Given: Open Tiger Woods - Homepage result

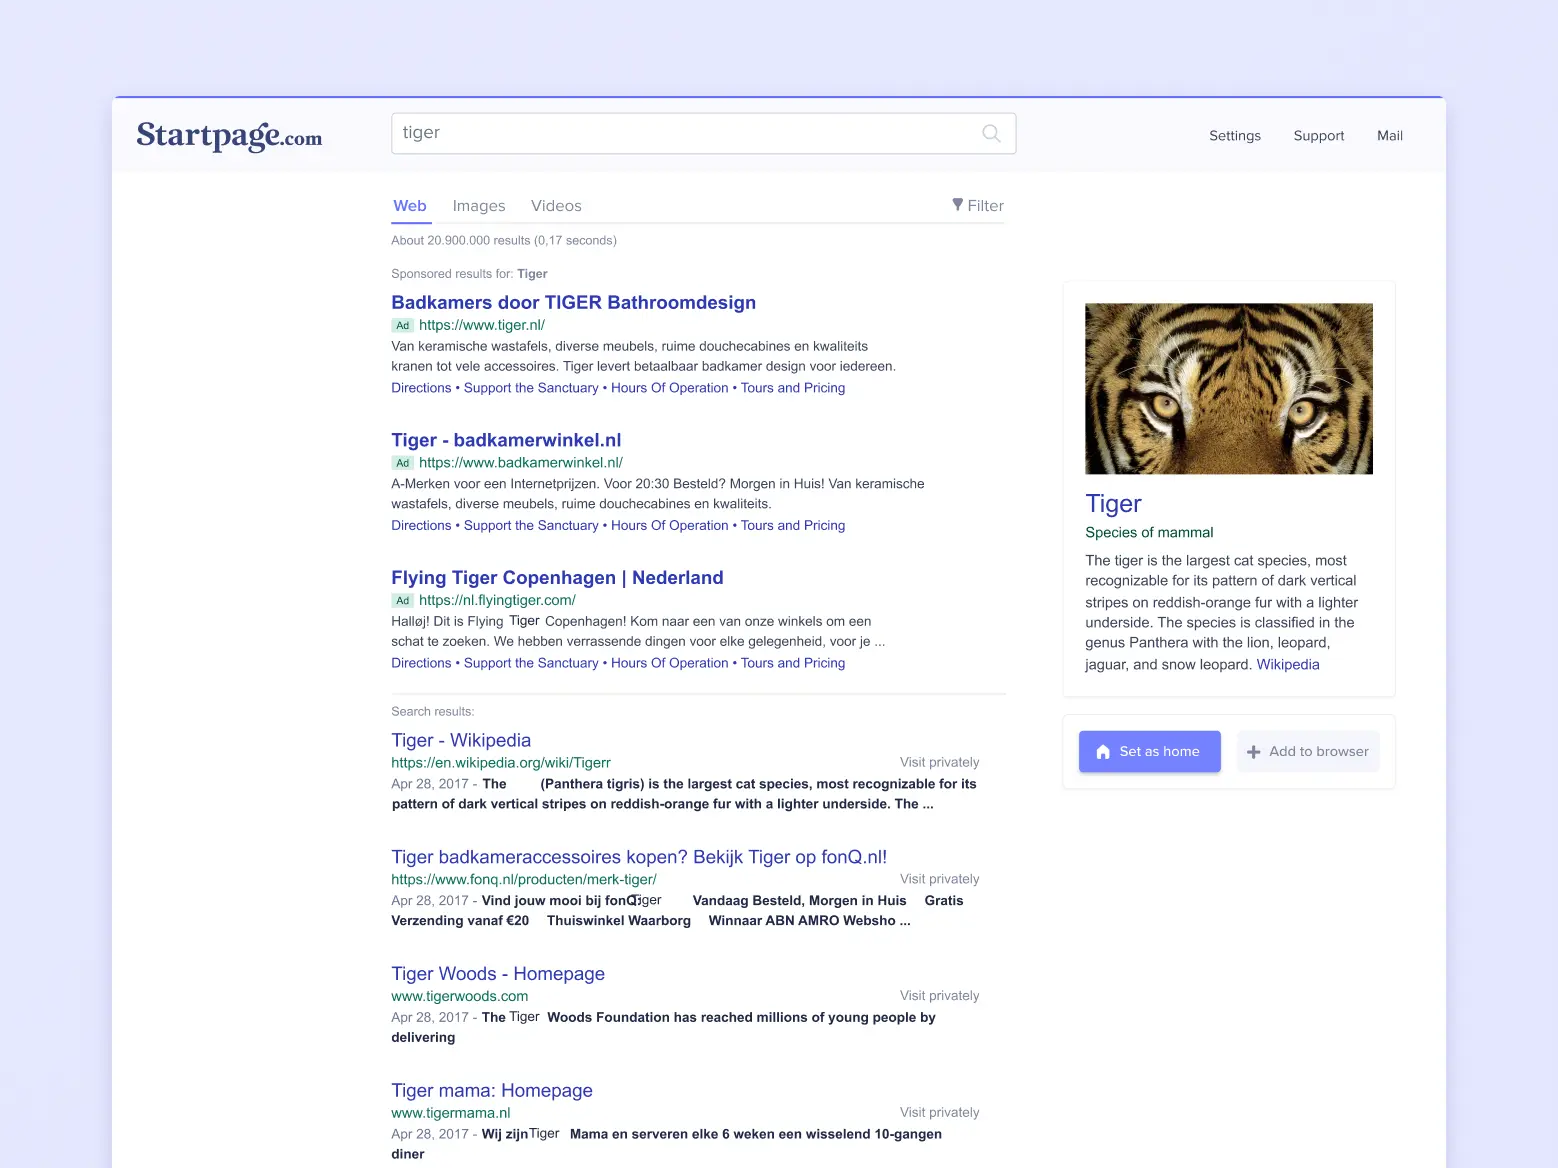Looking at the screenshot, I should click(x=498, y=974).
